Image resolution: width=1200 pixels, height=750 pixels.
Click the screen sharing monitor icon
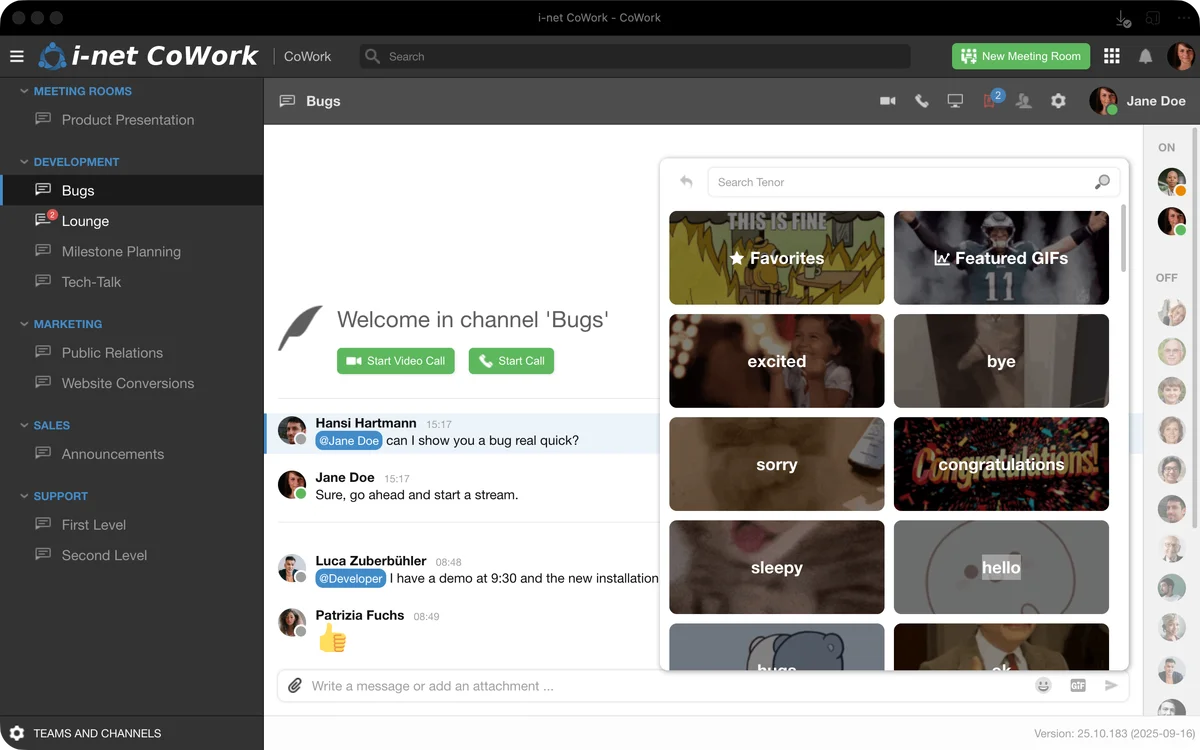click(955, 101)
